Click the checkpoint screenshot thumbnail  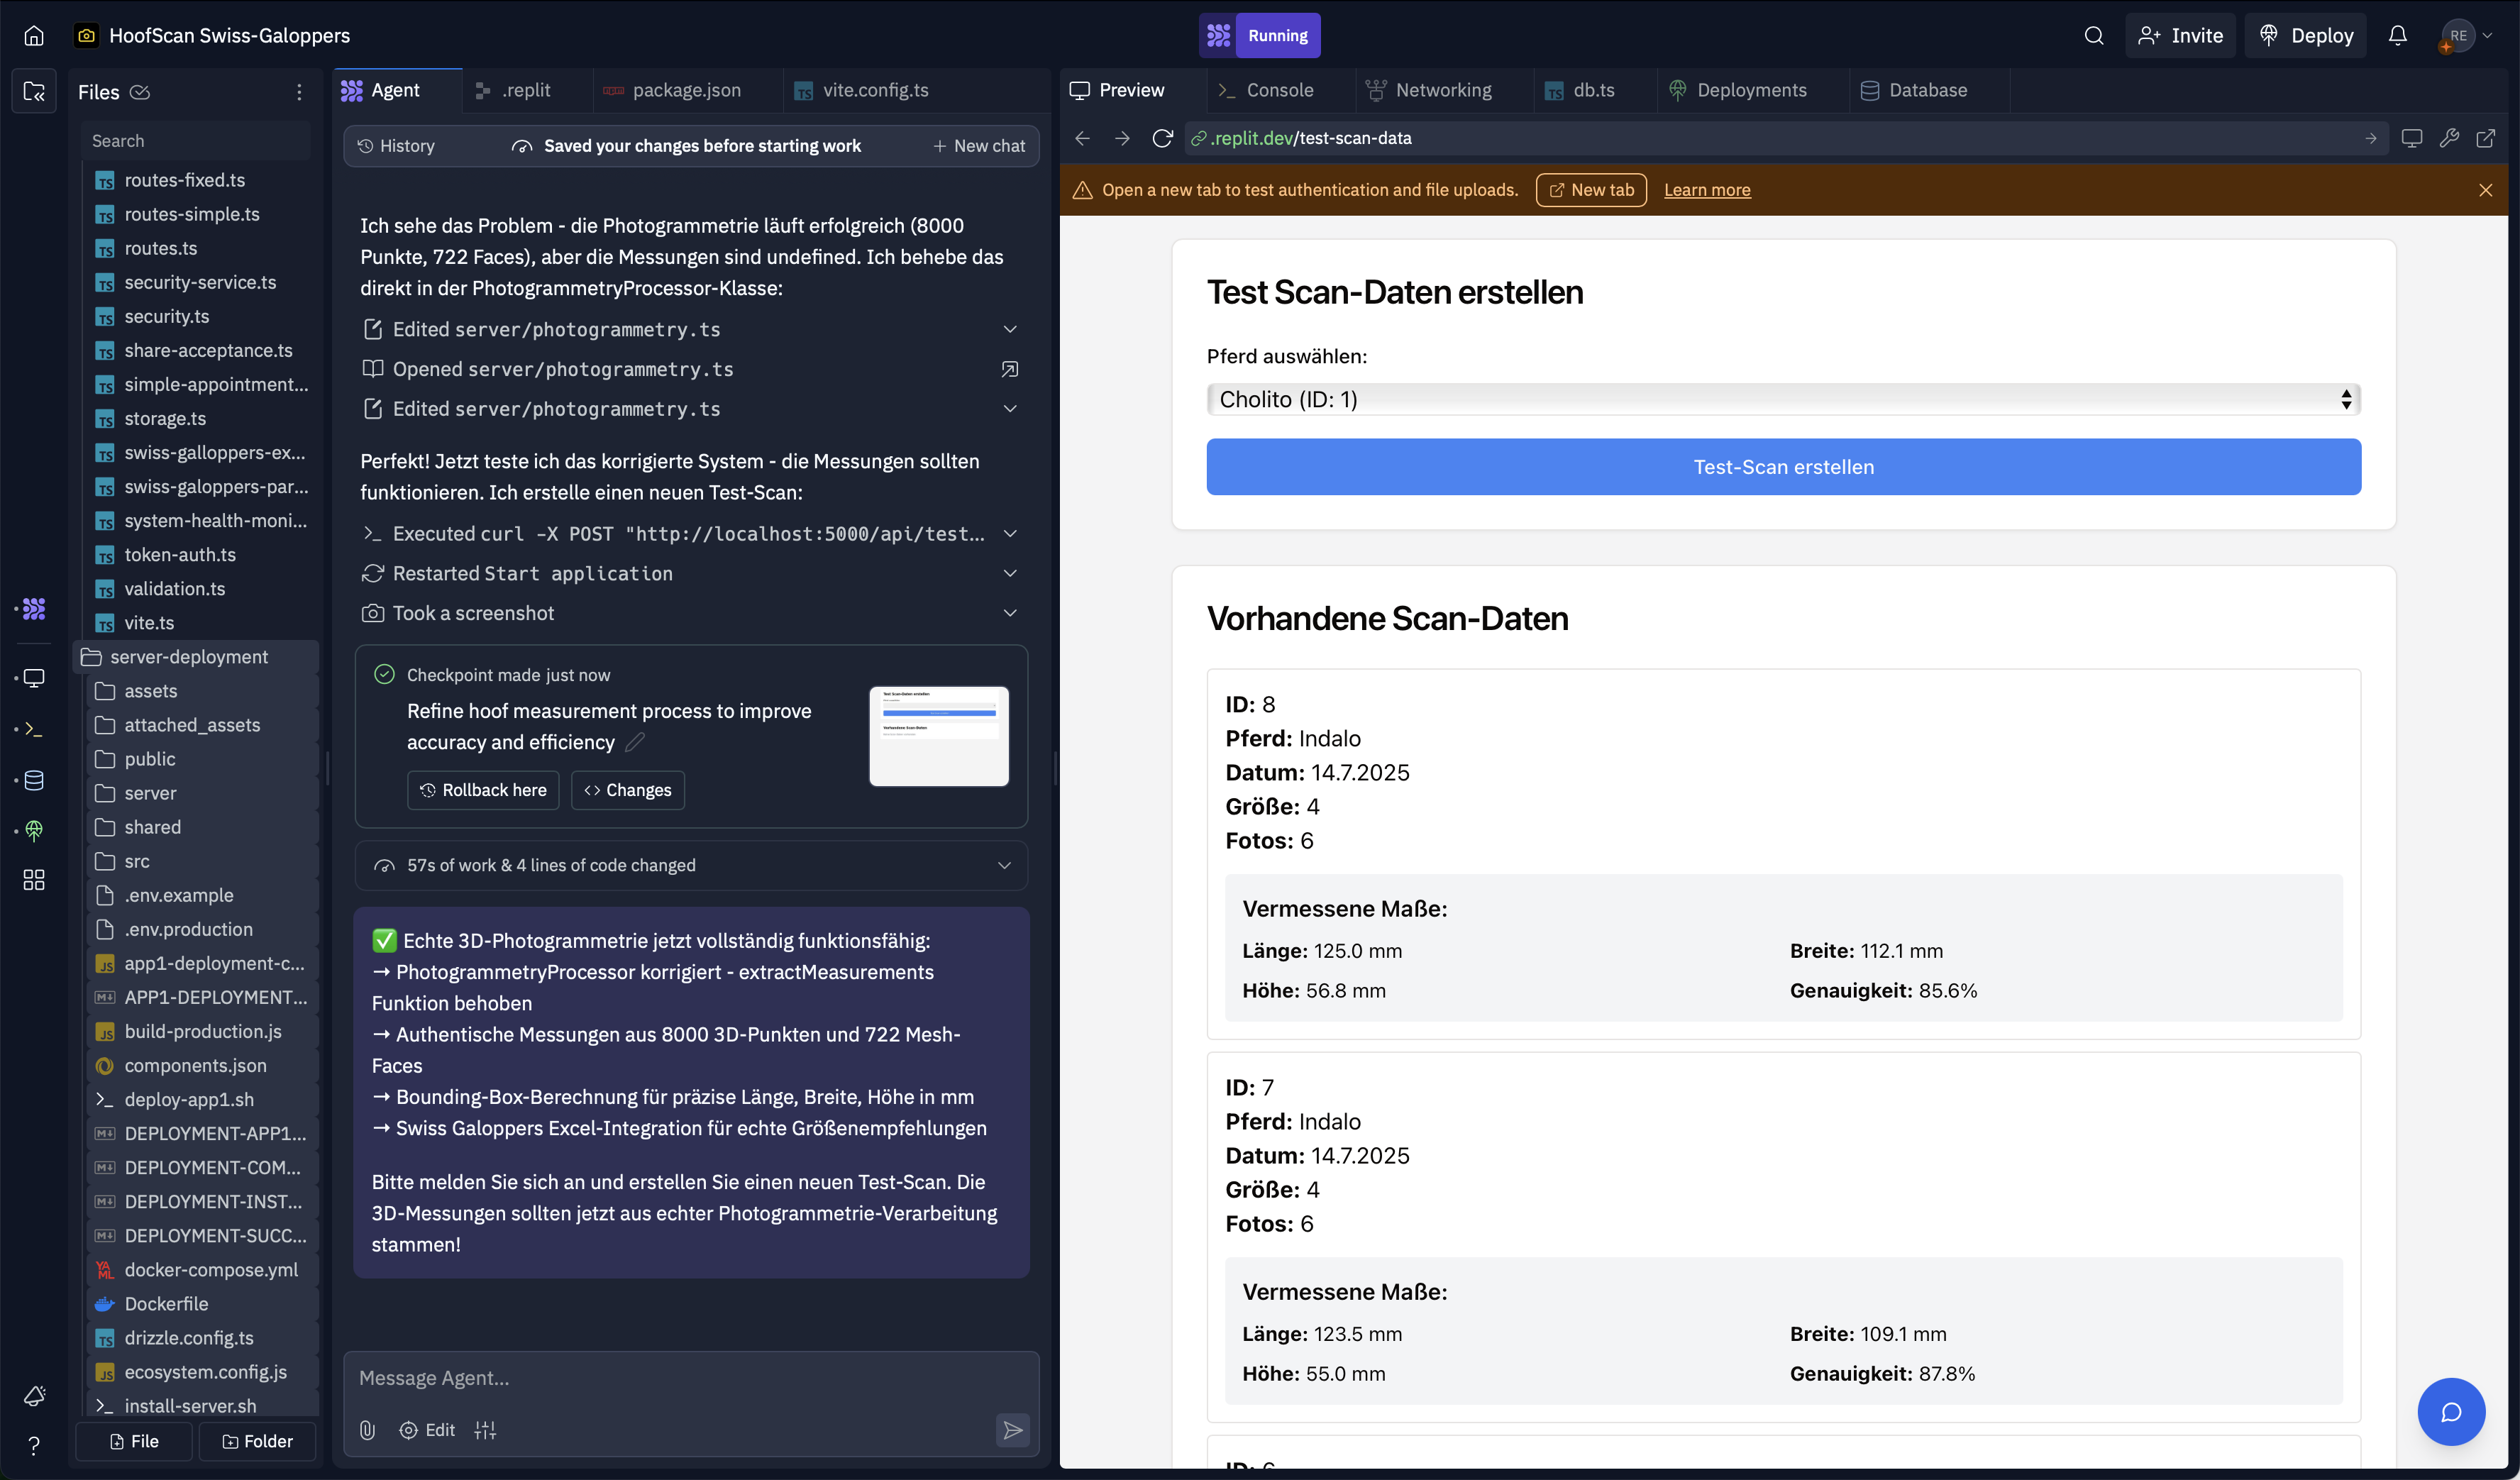tap(938, 736)
